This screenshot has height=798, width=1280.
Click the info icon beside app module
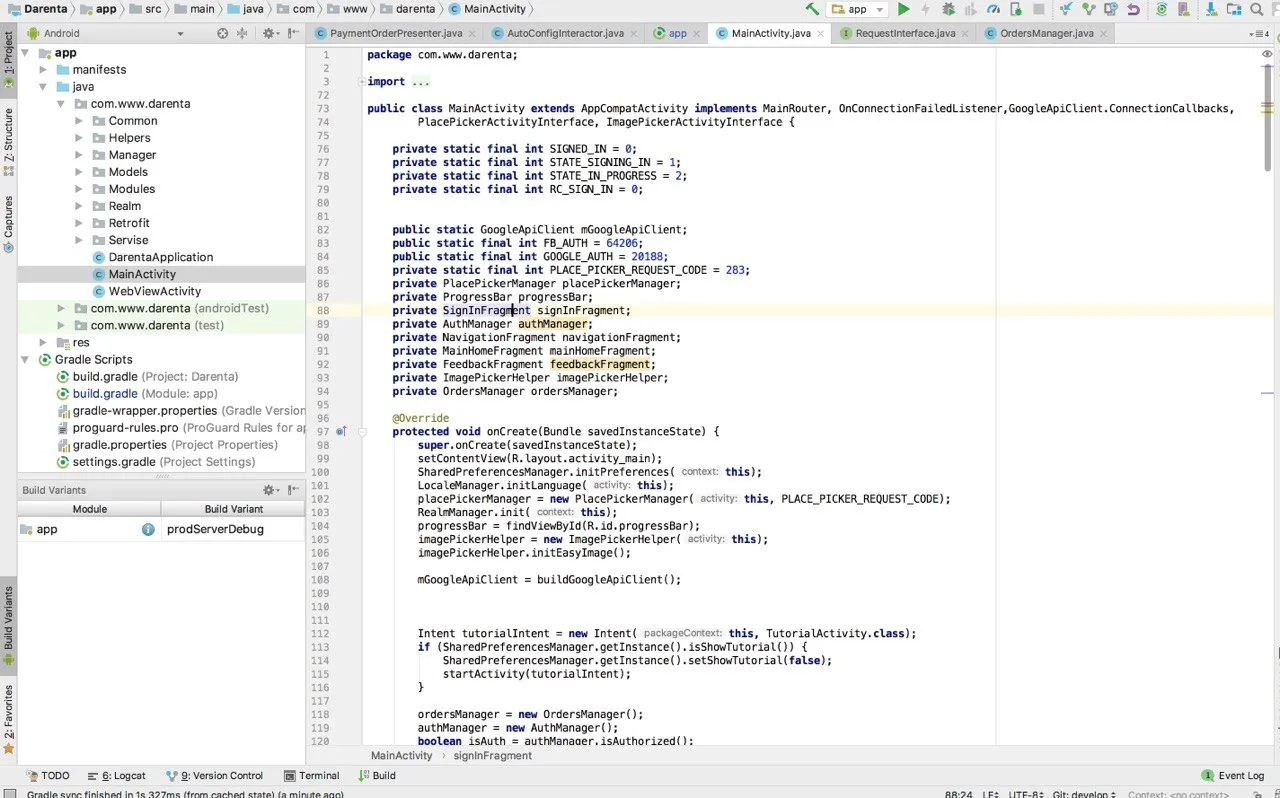(x=148, y=529)
